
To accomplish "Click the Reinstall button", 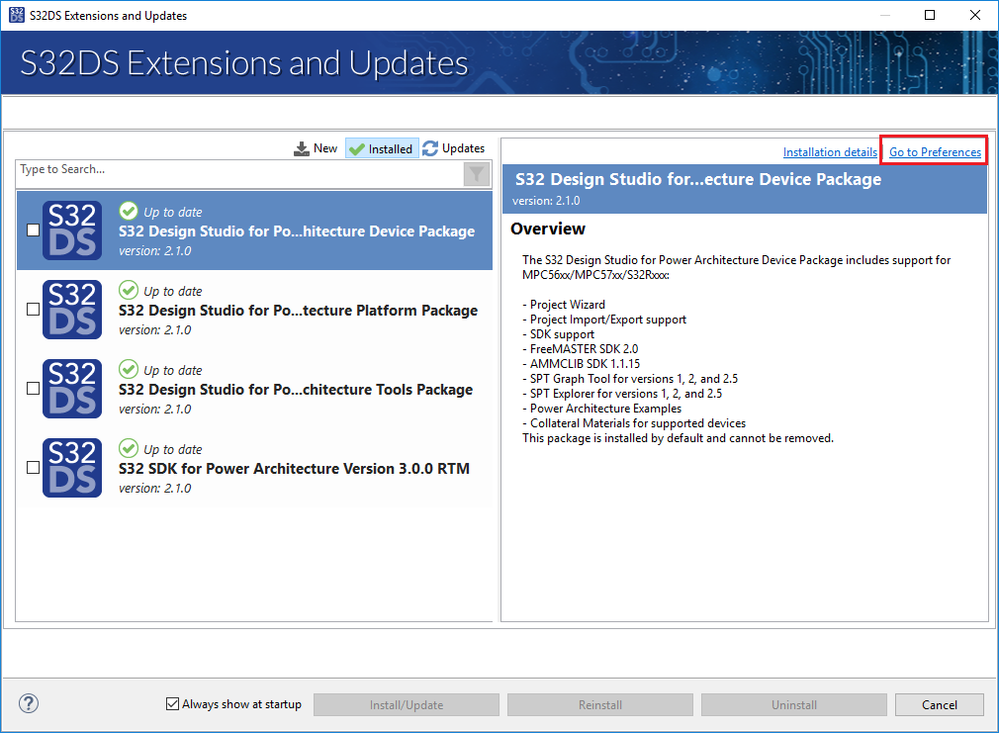I will [600, 705].
